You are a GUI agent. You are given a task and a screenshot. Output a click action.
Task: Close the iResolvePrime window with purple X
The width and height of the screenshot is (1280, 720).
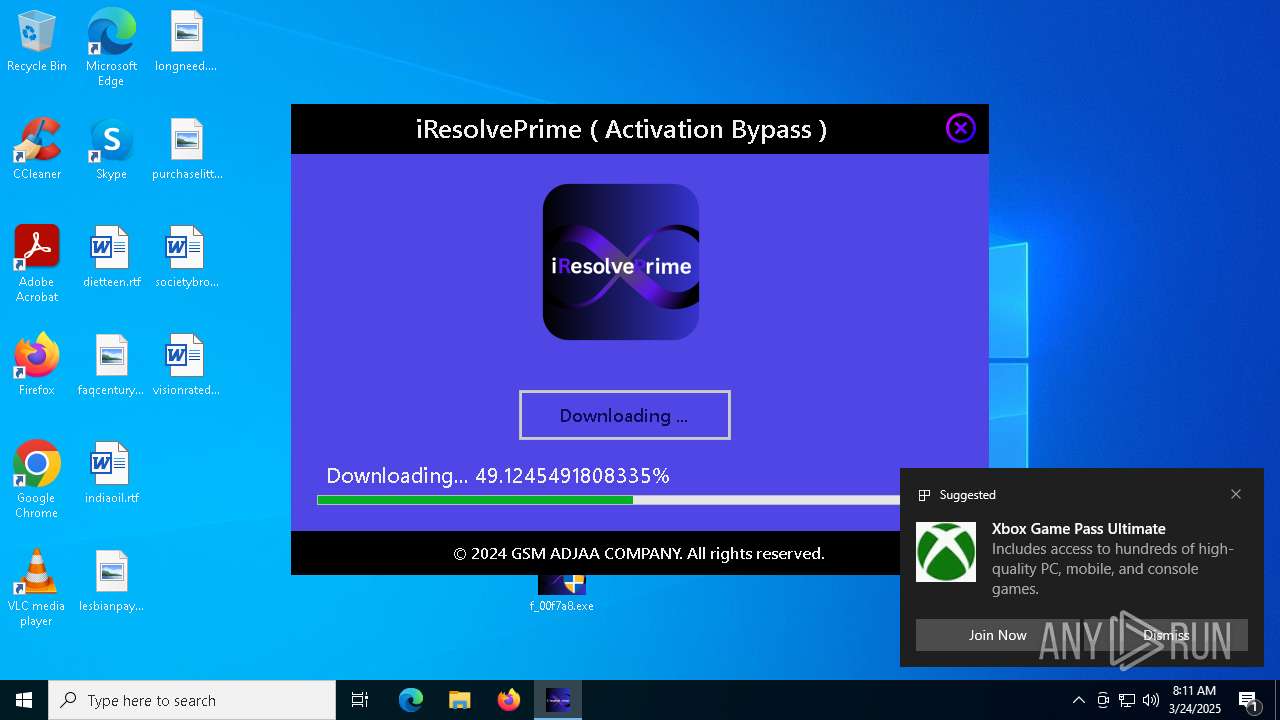coord(960,128)
